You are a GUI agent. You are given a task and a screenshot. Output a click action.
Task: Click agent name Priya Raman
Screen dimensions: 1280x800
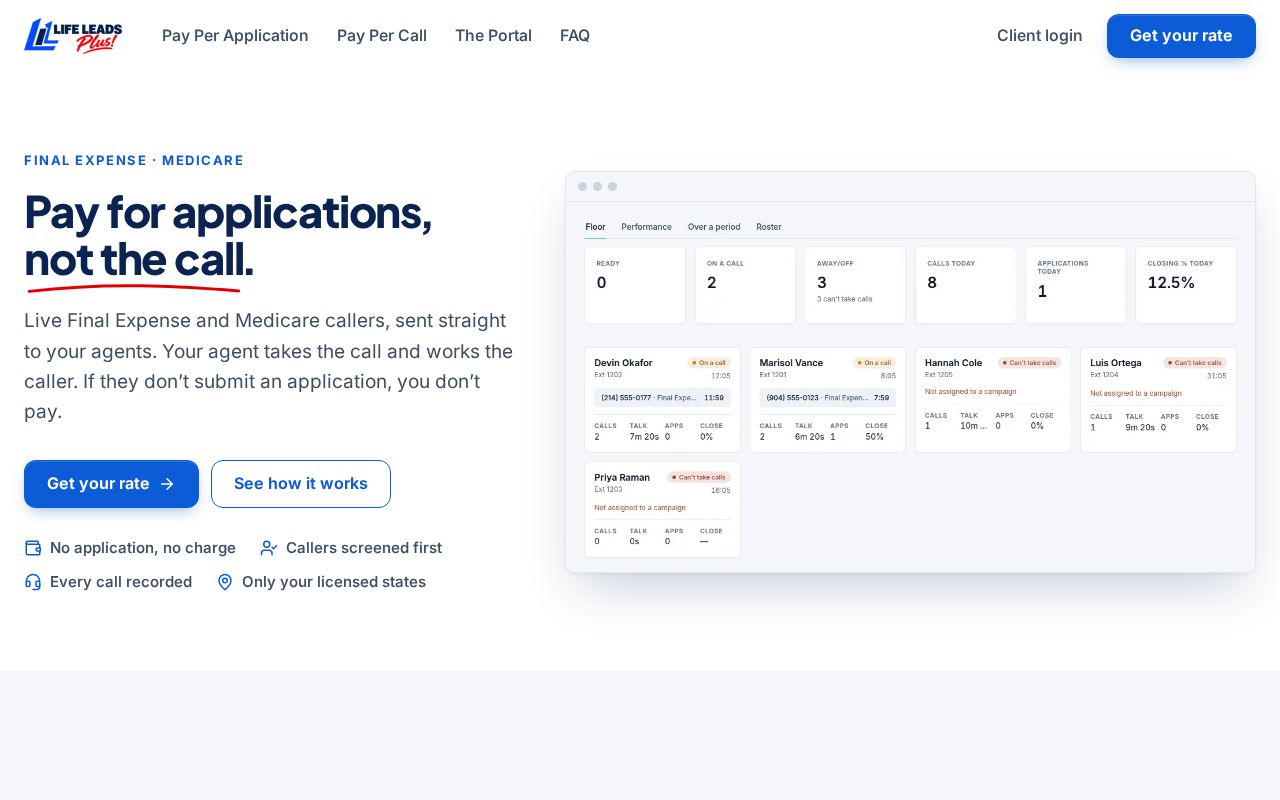(x=622, y=477)
